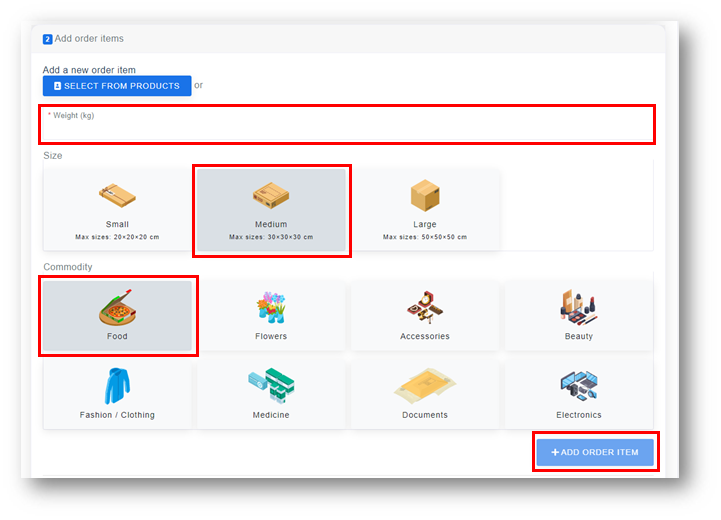The width and height of the screenshot is (721, 520).
Task: Click the Add Order Item button
Action: click(595, 452)
